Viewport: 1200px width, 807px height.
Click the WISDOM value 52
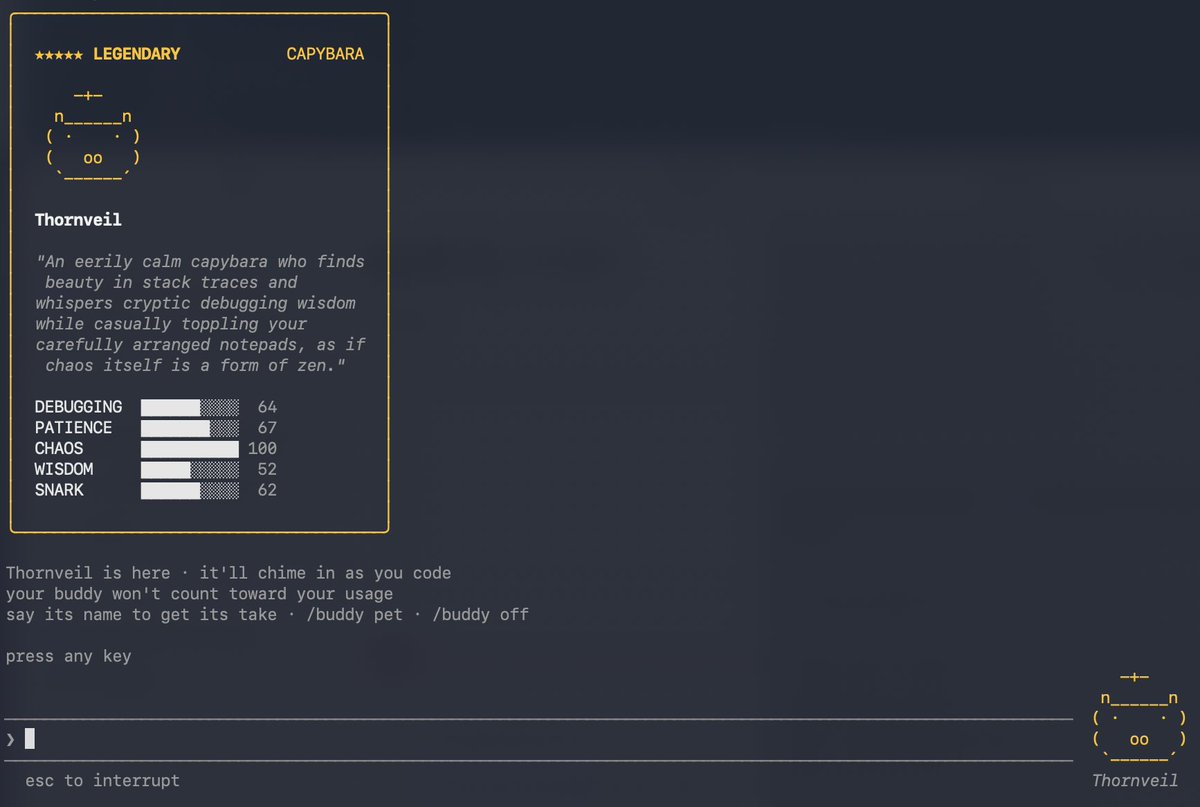267,469
